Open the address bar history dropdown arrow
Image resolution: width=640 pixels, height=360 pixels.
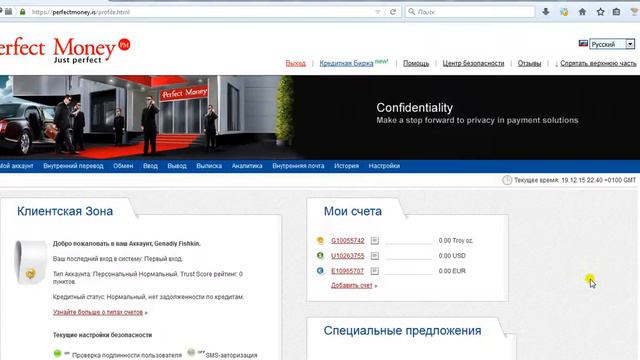click(x=378, y=12)
